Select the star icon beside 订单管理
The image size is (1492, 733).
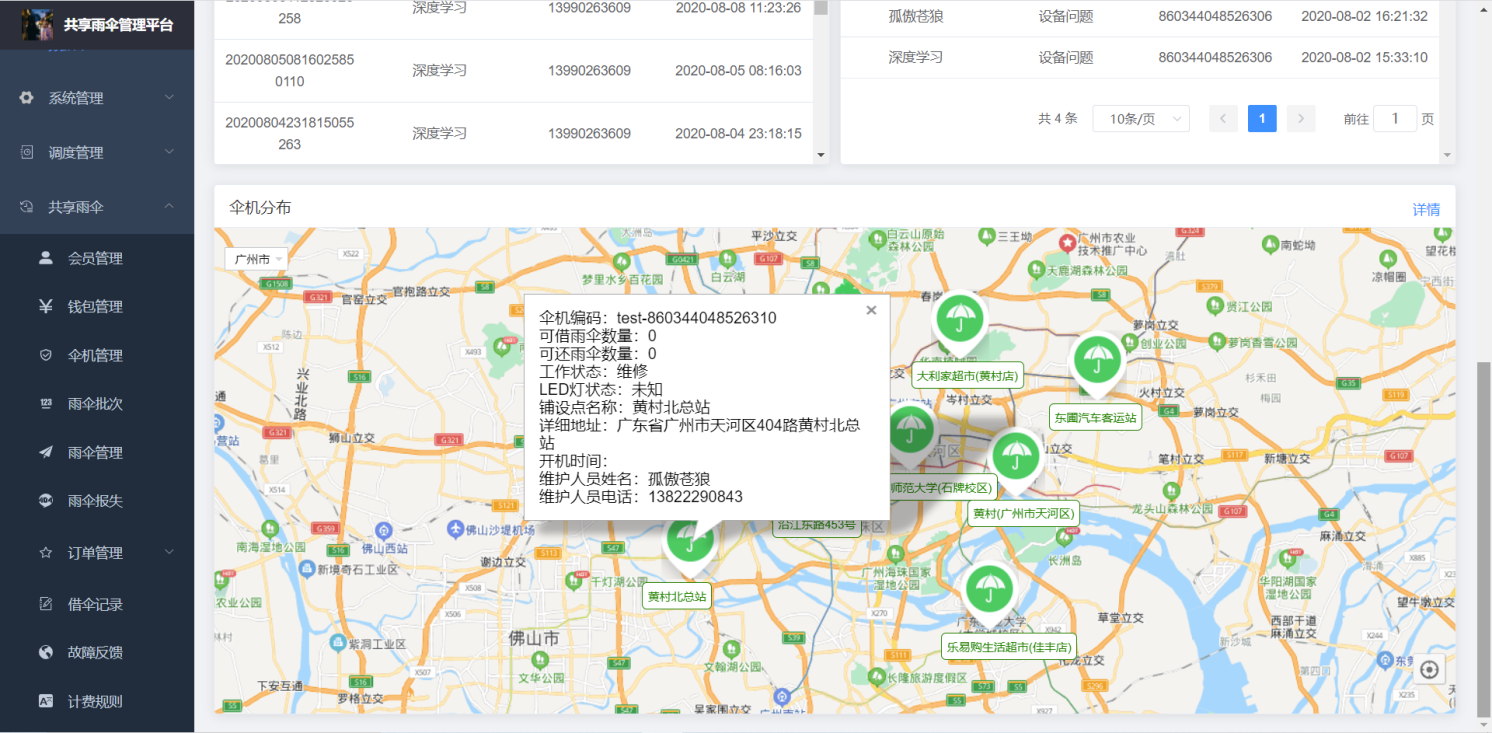coord(44,551)
